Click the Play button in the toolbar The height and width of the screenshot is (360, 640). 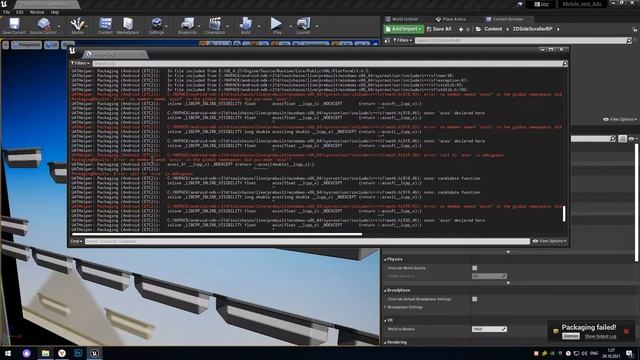(x=277, y=26)
